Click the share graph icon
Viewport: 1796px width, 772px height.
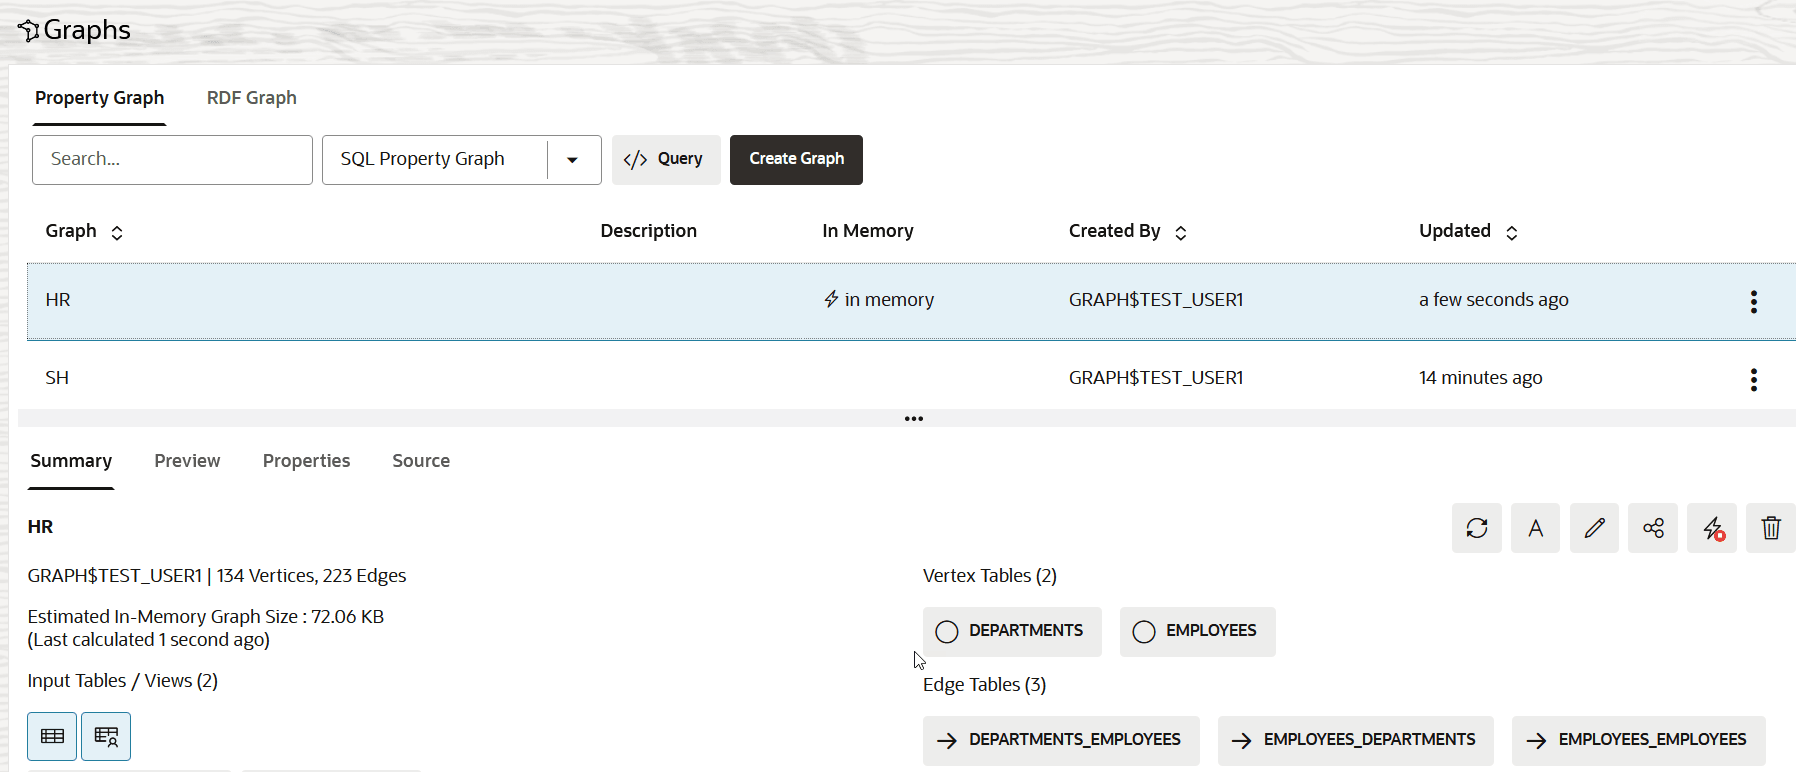pyautogui.click(x=1653, y=528)
